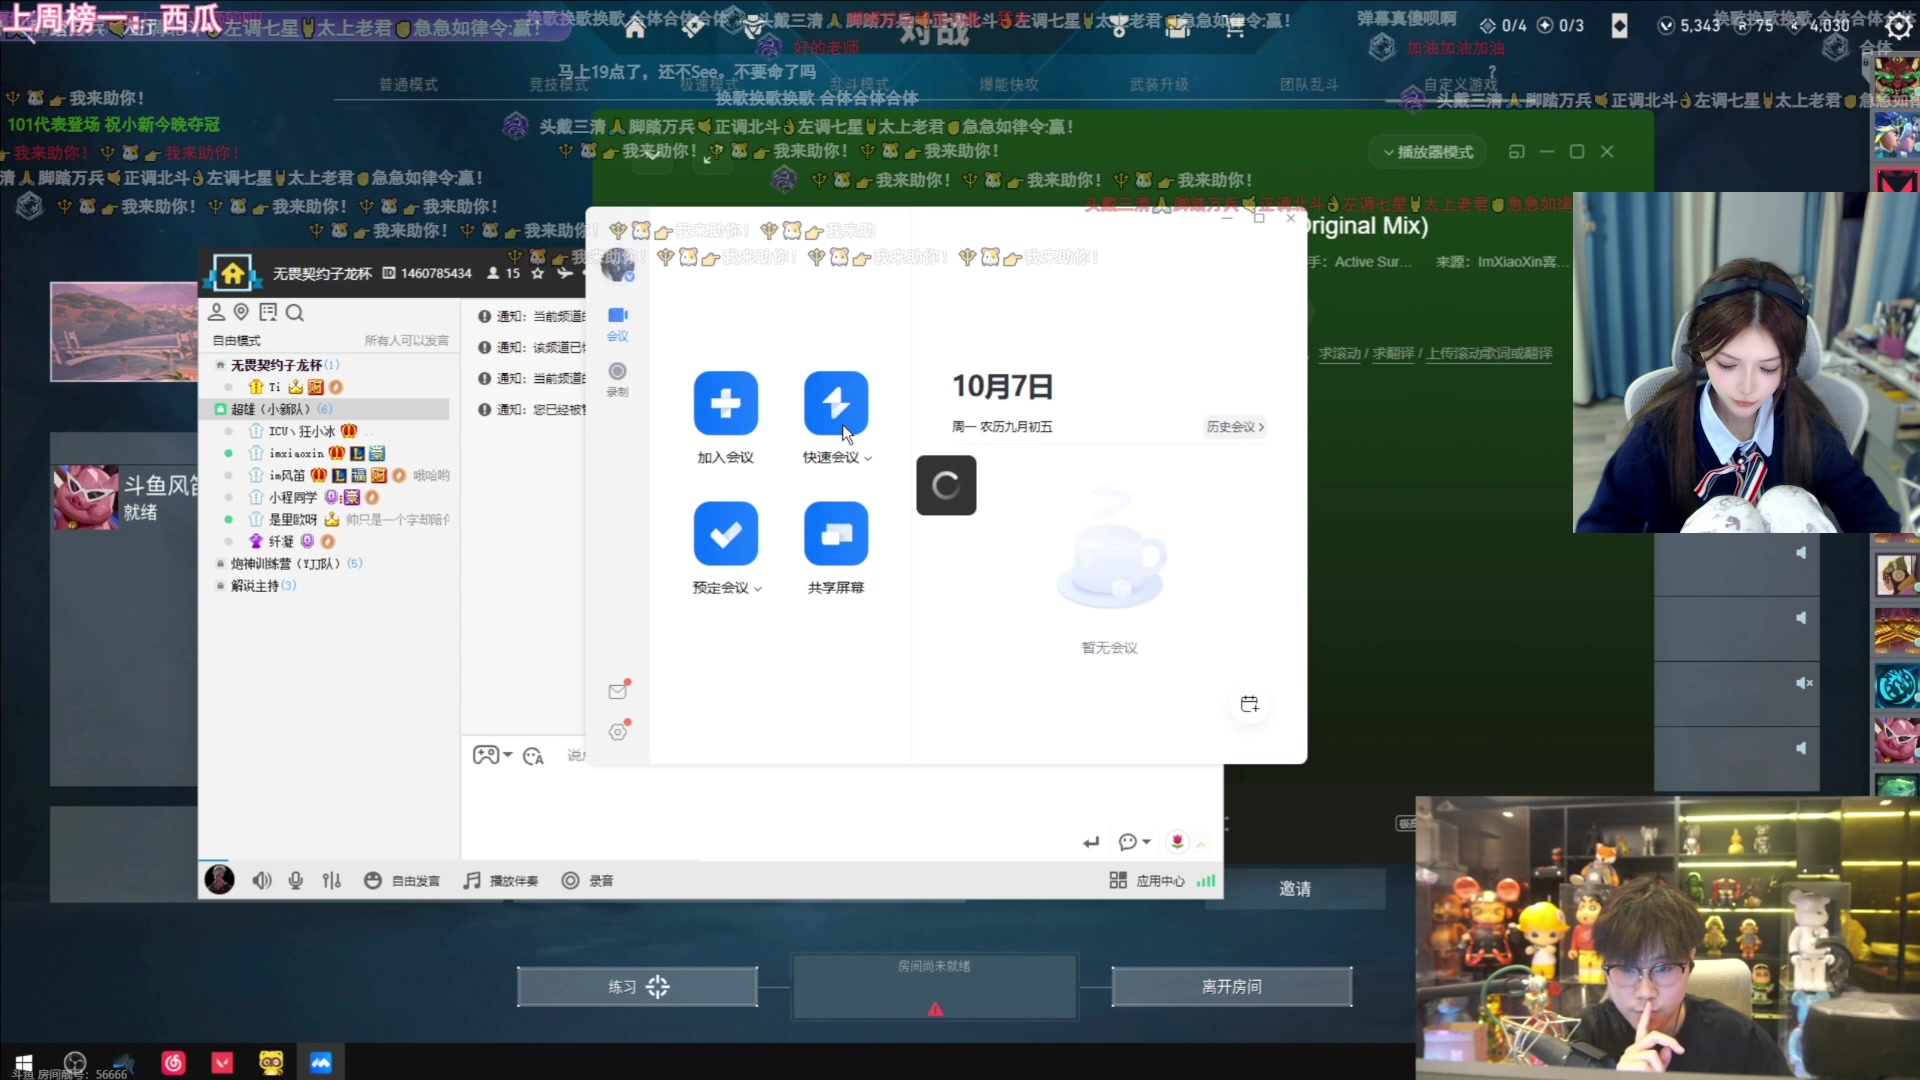Toggle the YY speaker volume icon
The height and width of the screenshot is (1080, 1920).
pos(262,880)
